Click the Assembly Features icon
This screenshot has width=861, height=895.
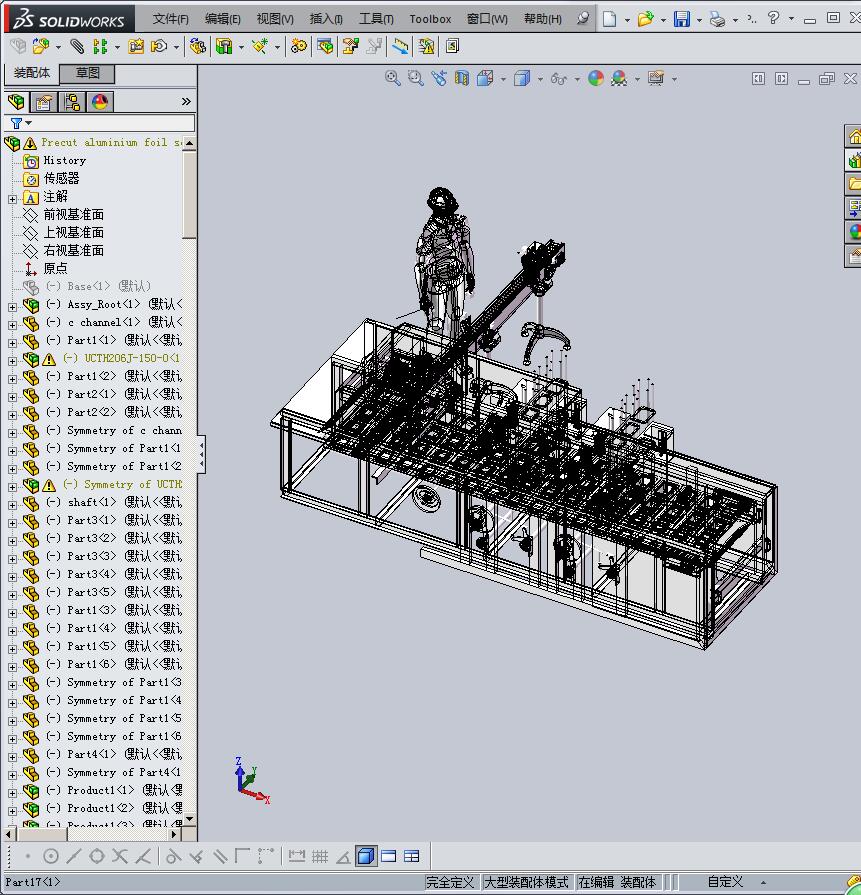coord(224,46)
